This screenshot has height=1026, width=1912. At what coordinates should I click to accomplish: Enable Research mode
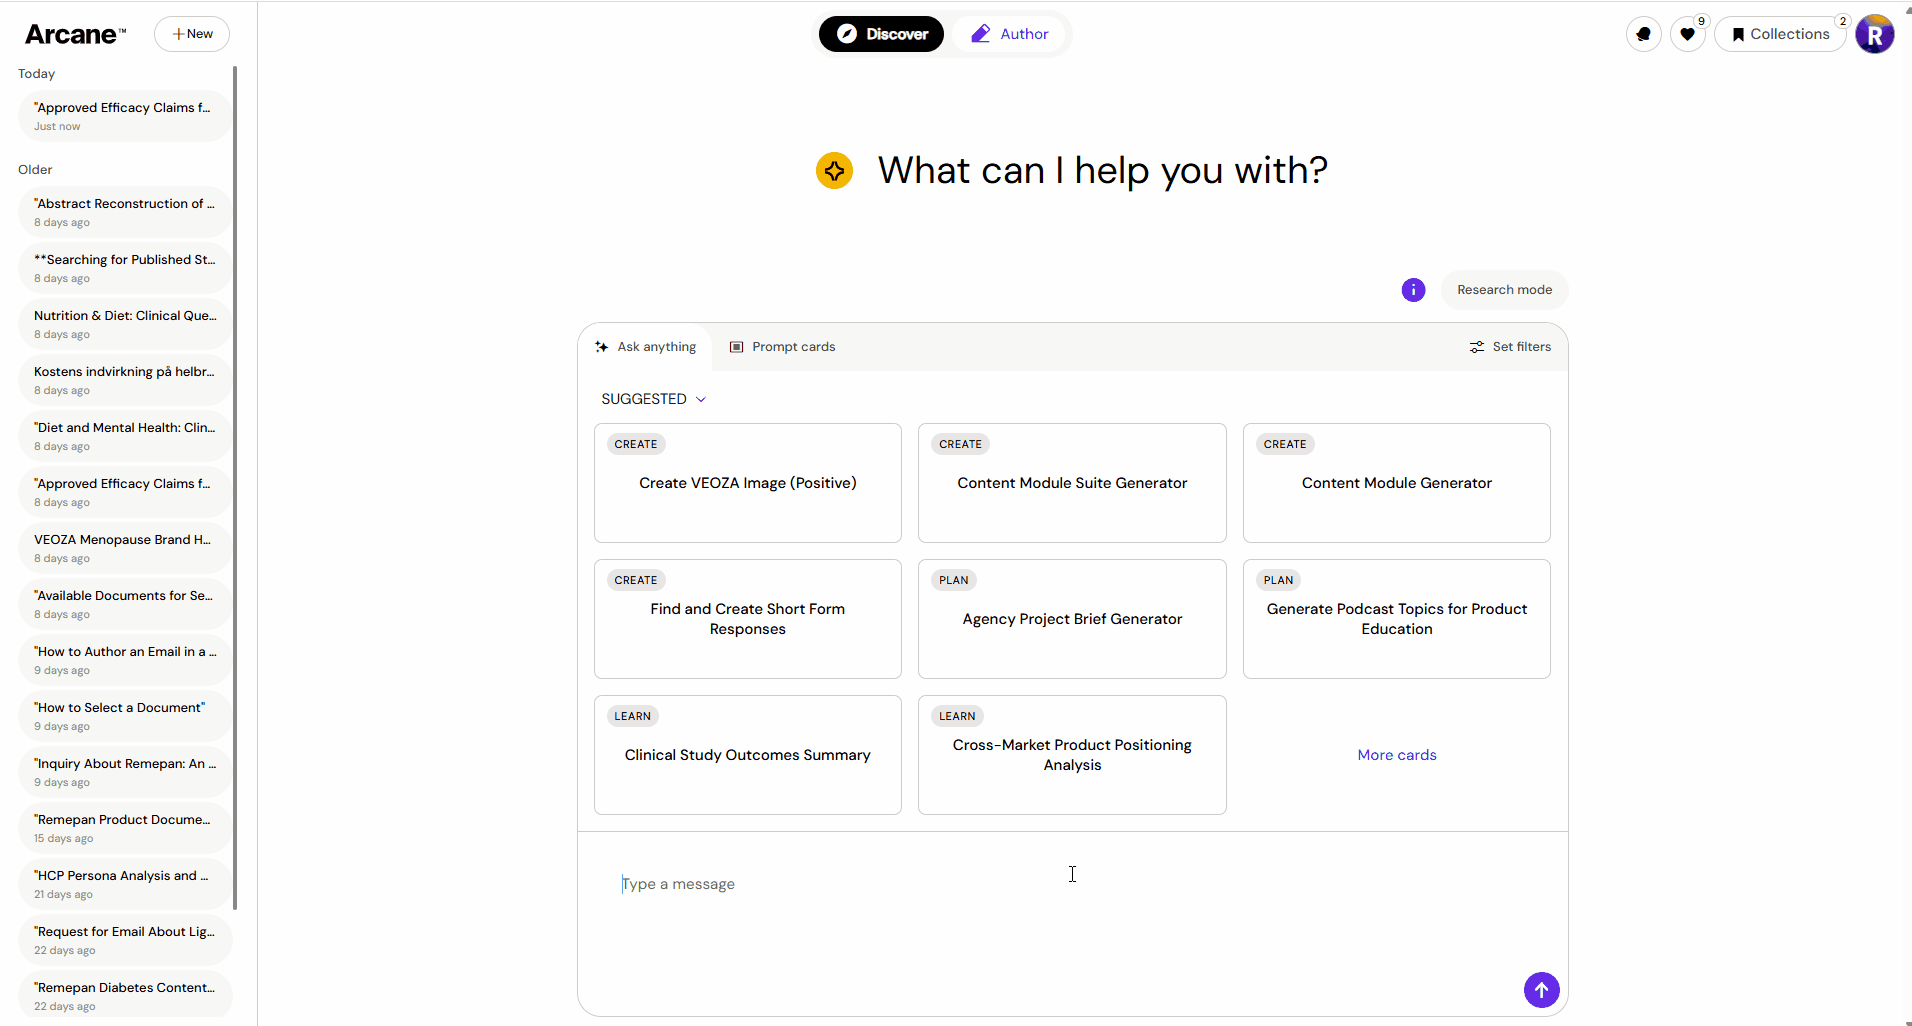click(1504, 290)
